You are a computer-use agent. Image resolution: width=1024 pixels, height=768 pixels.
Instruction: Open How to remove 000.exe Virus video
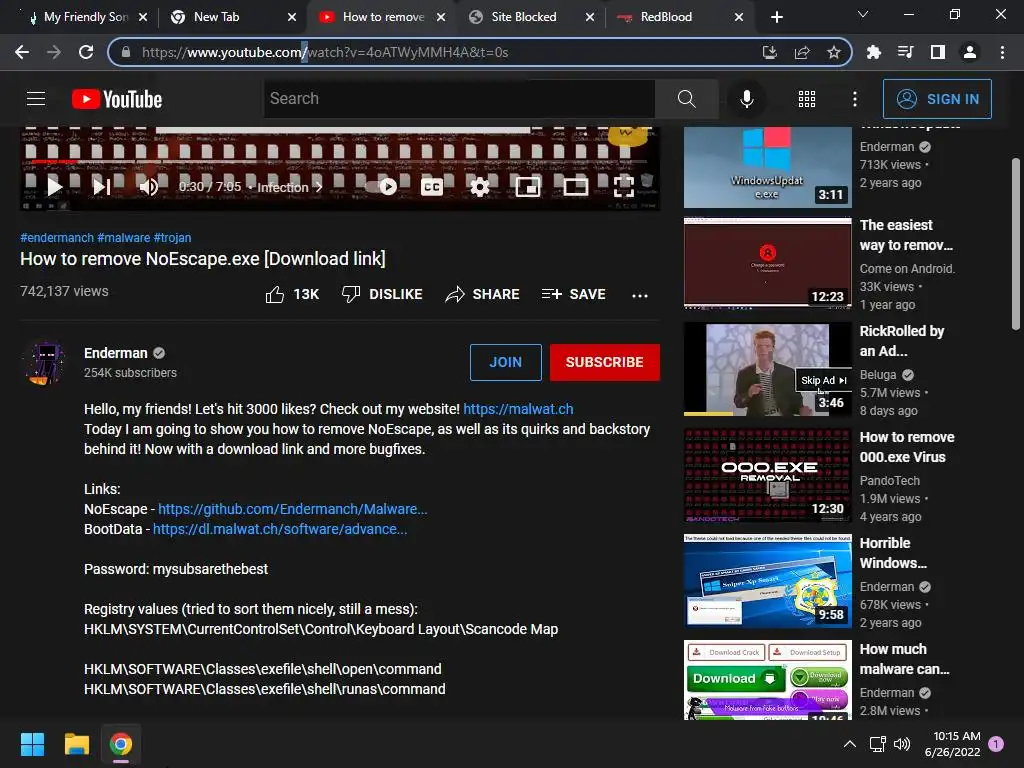tap(767, 475)
